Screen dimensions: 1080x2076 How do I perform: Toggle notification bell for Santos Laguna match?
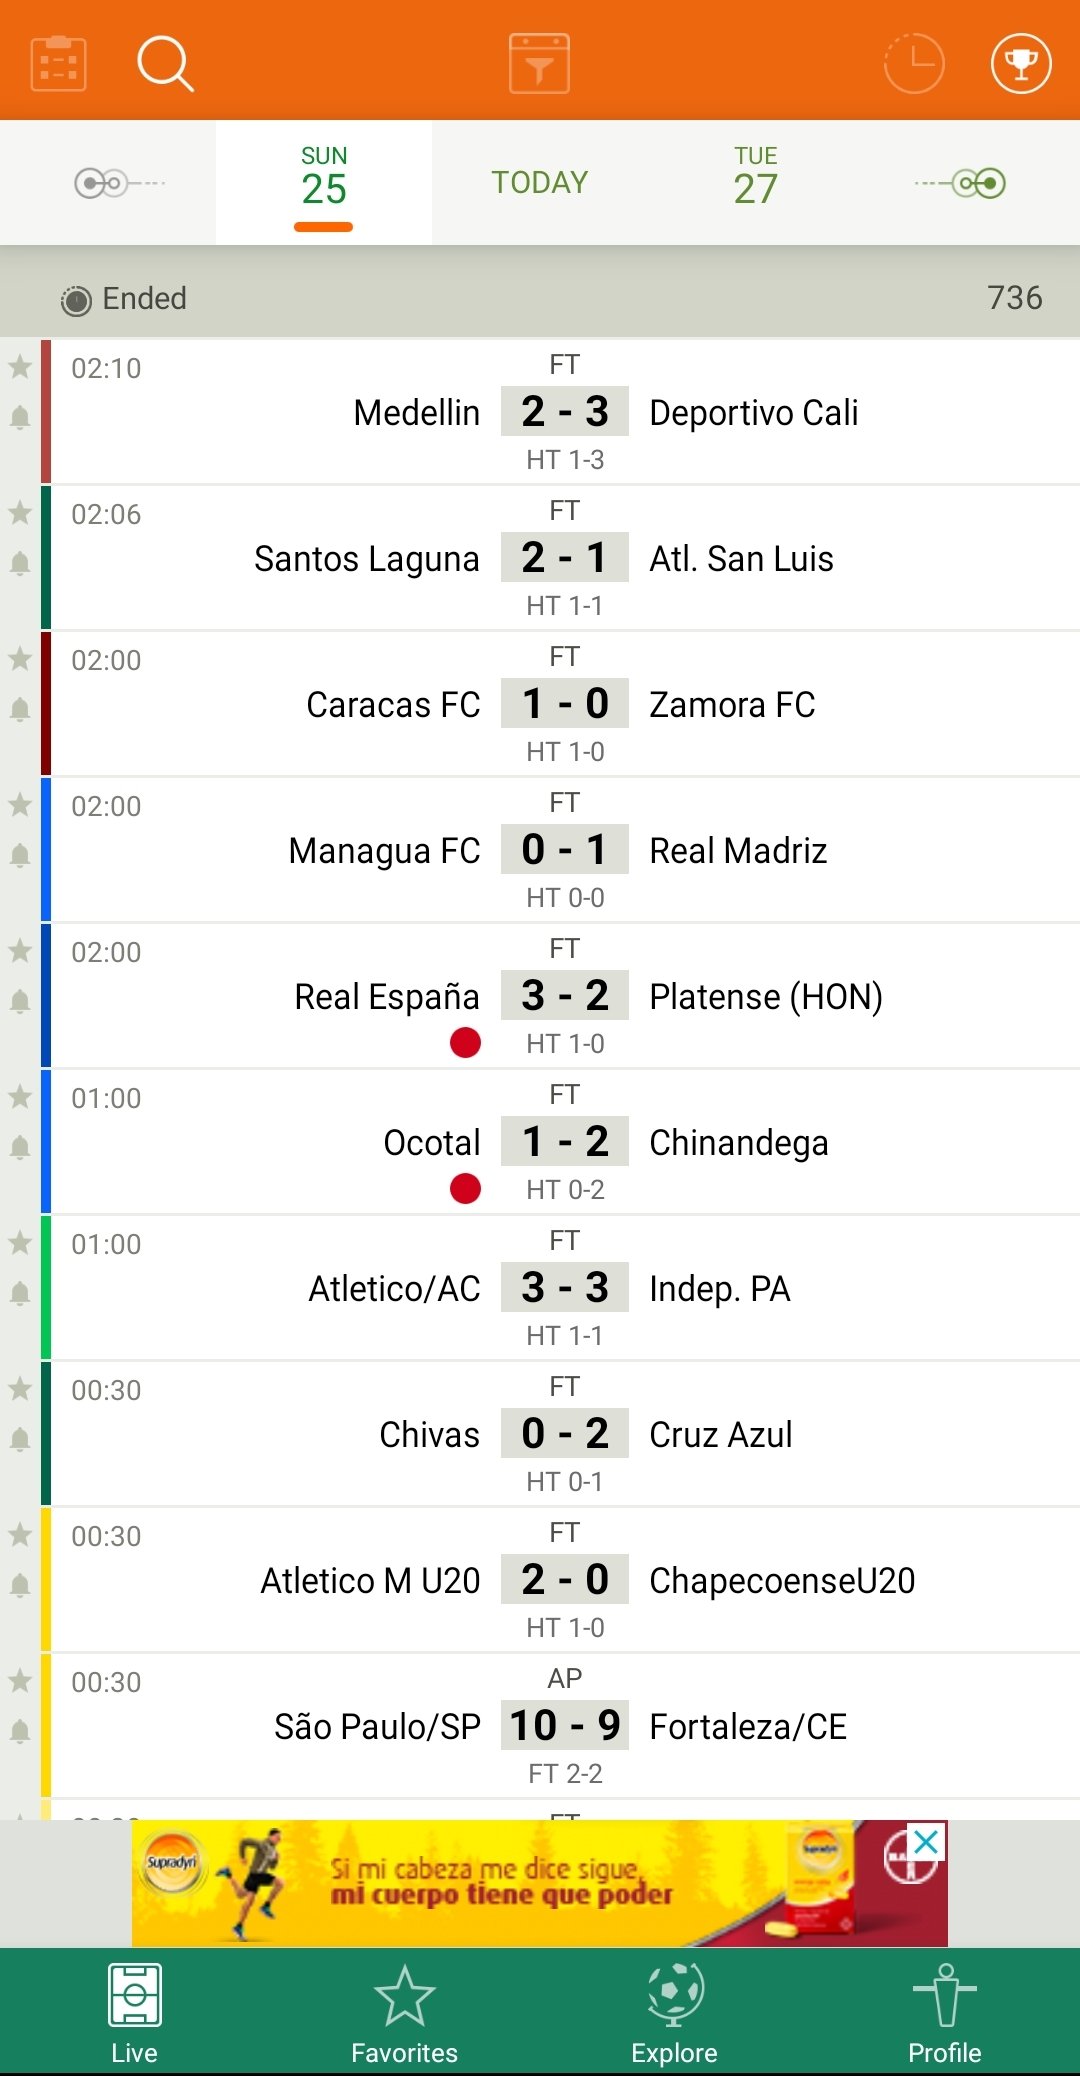point(20,563)
